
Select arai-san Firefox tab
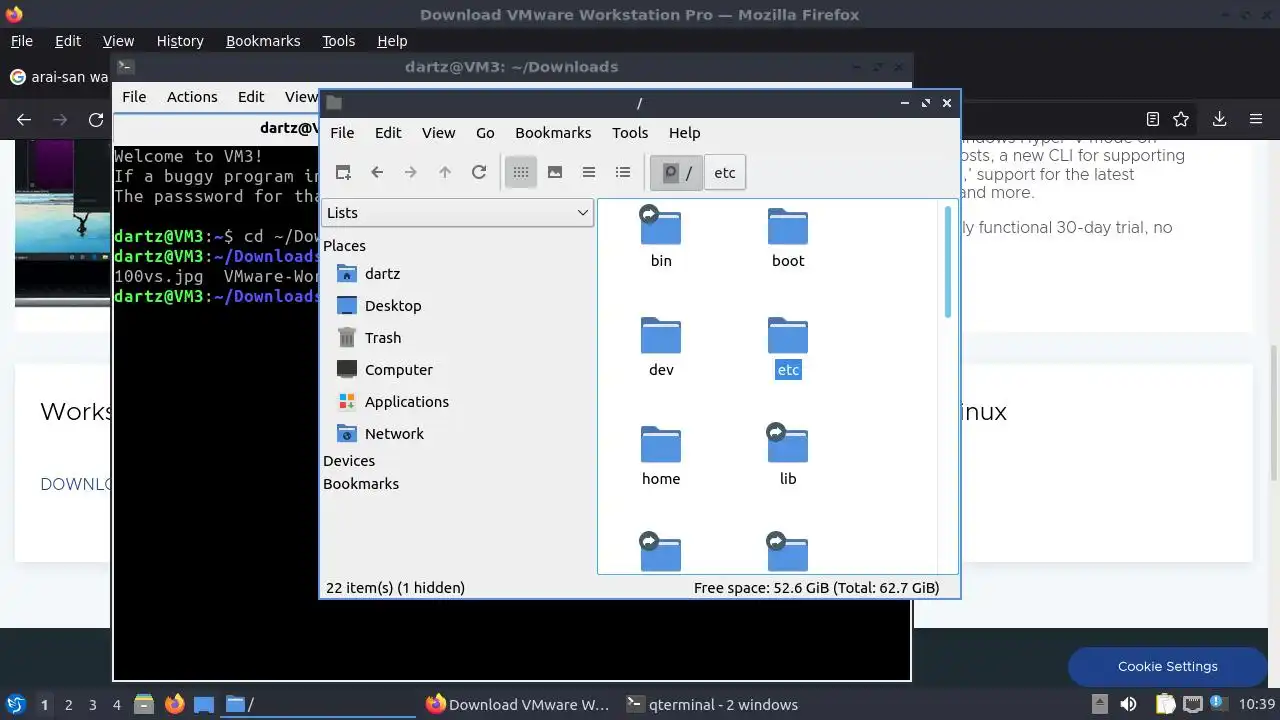[60, 77]
